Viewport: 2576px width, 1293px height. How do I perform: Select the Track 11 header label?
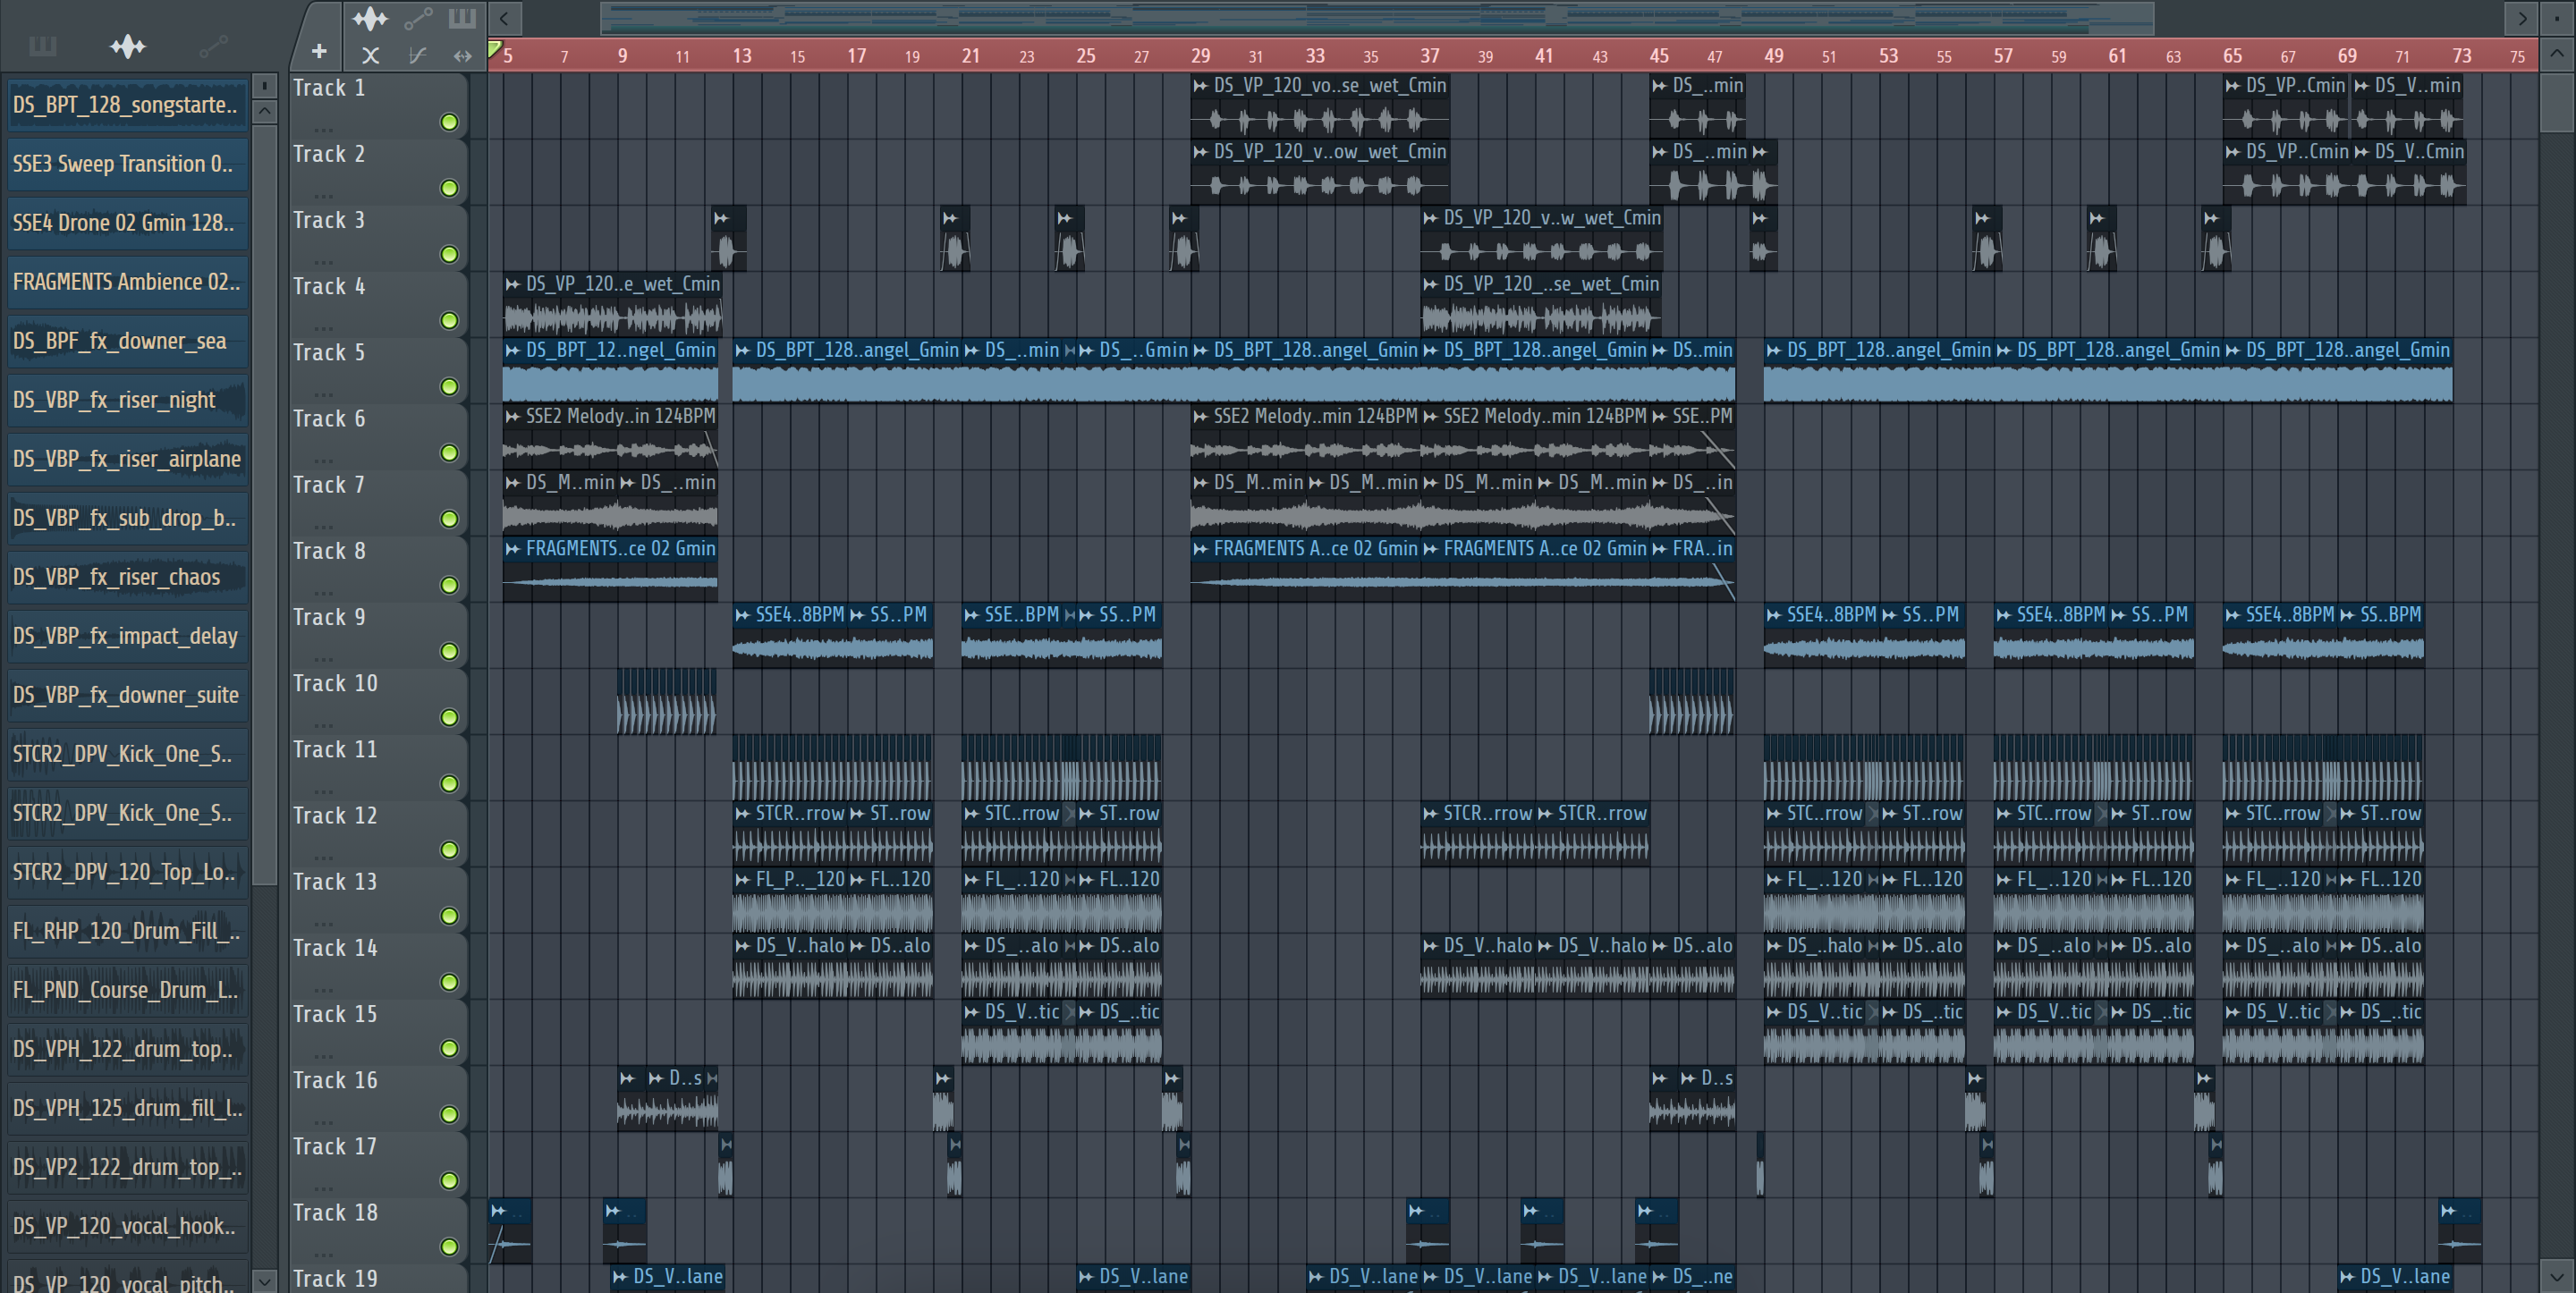point(335,749)
